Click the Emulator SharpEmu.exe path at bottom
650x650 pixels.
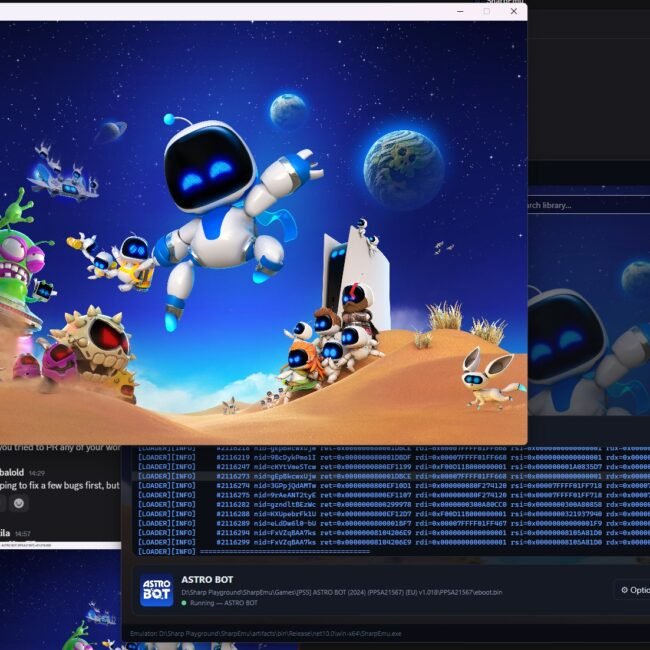point(266,633)
